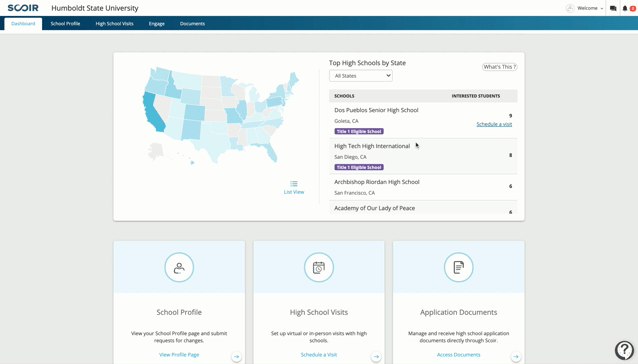Click the arrow next to View Profile Page
Image resolution: width=638 pixels, height=364 pixels.
[236, 357]
